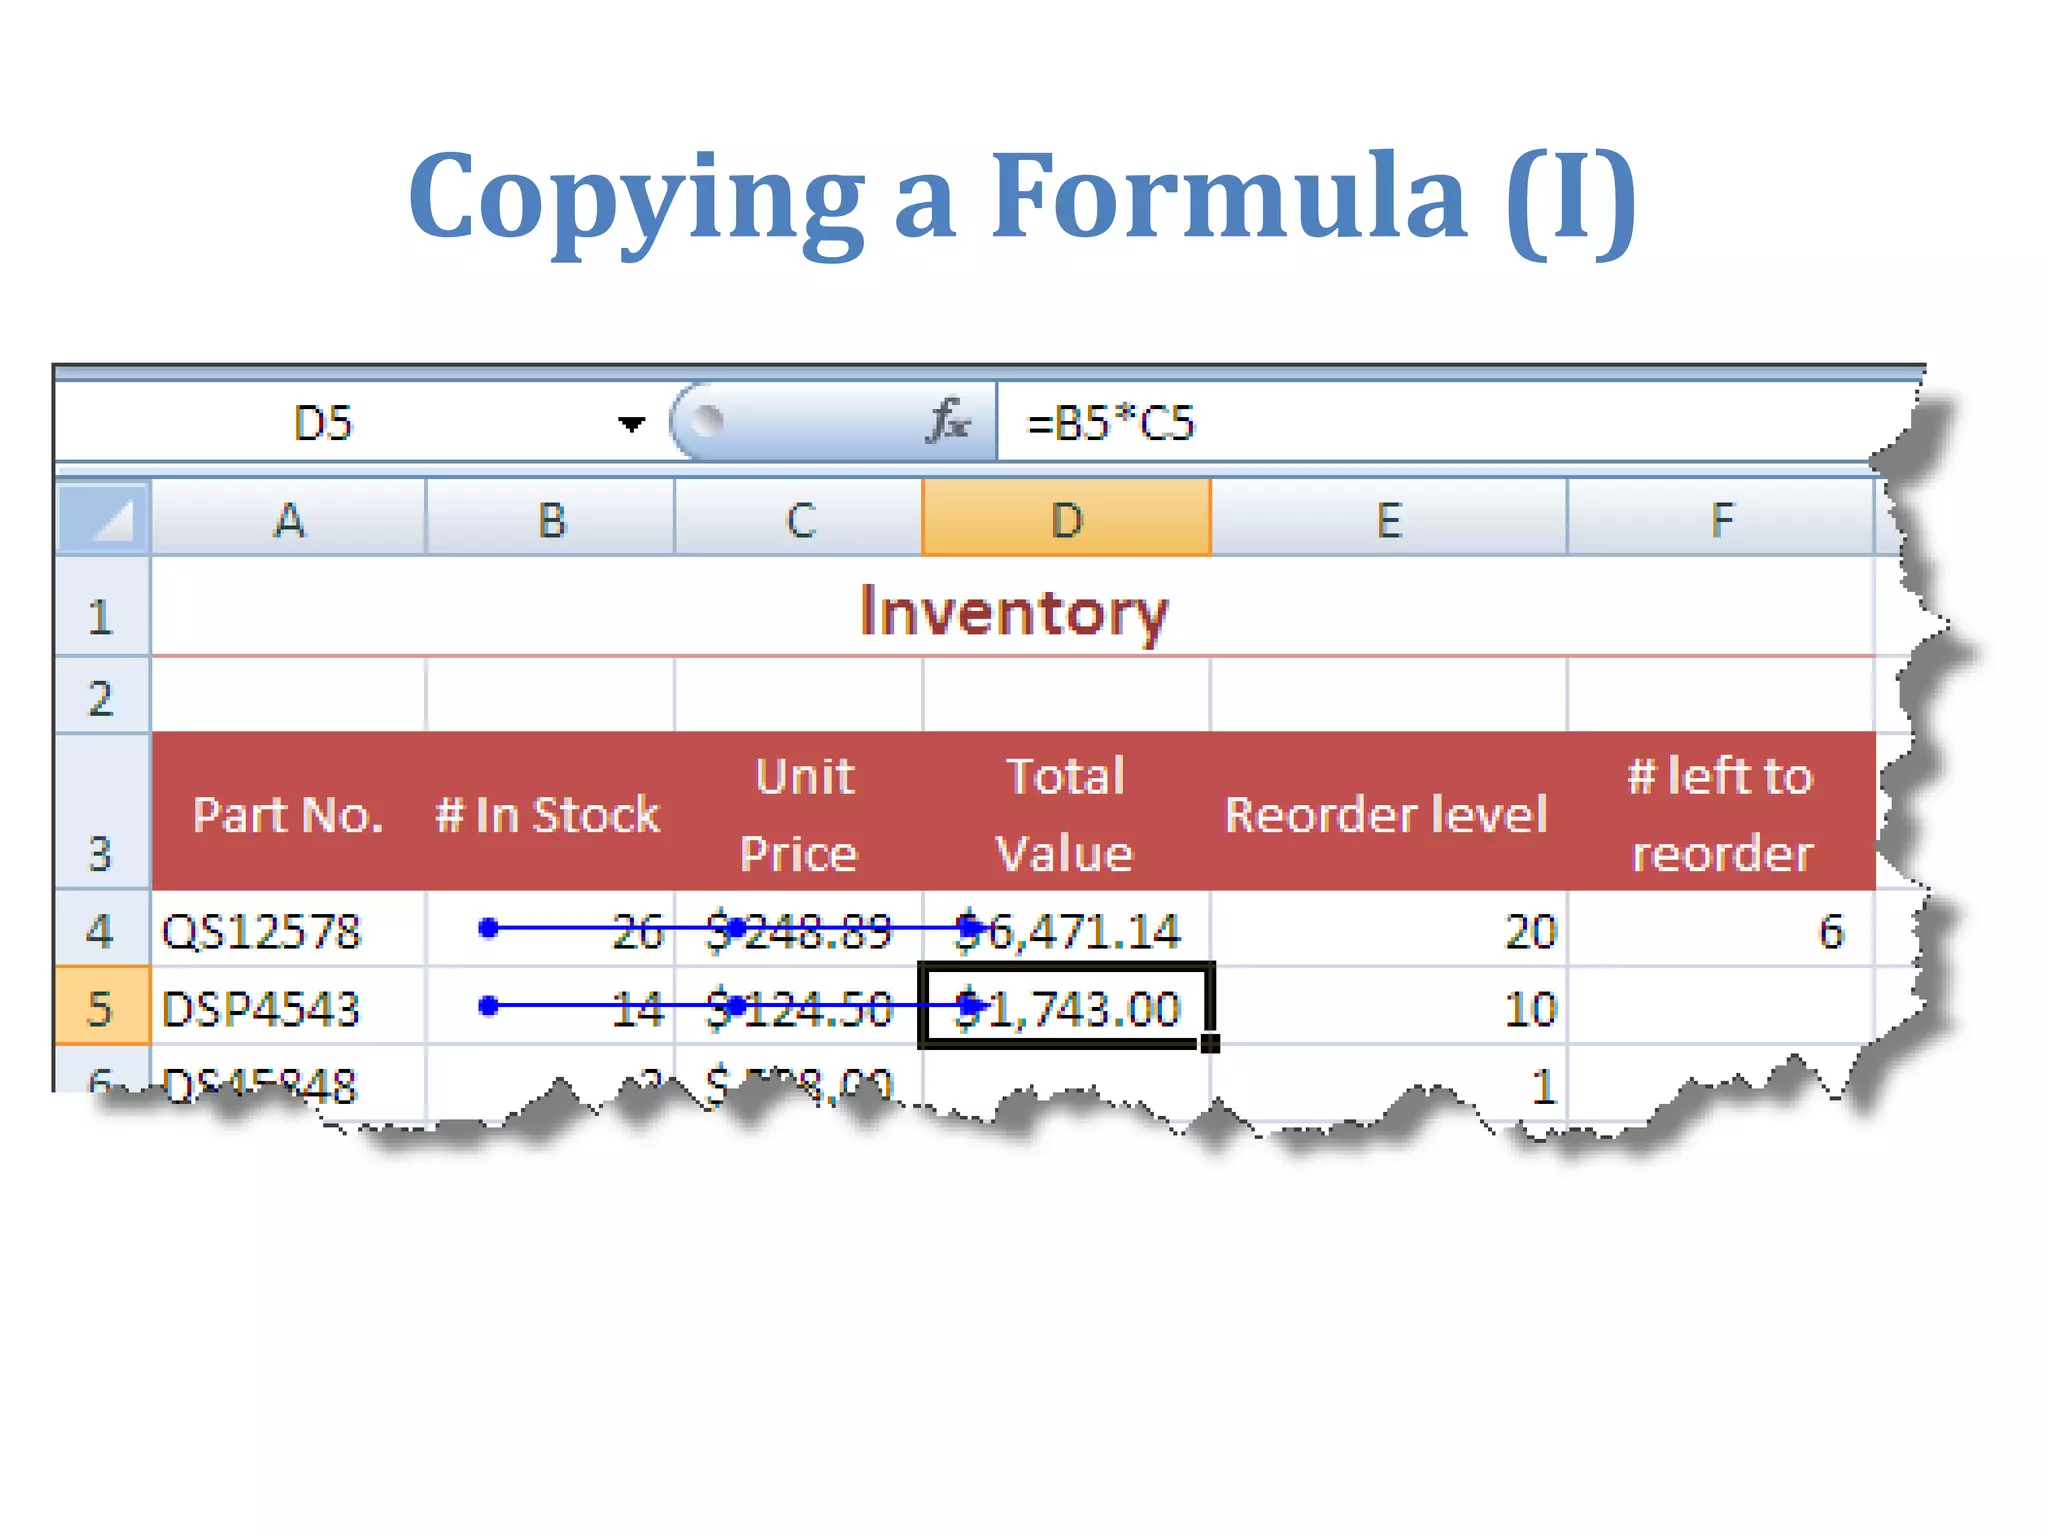Click the $248.89 unit price cell
The image size is (2048, 1536).
[x=799, y=929]
